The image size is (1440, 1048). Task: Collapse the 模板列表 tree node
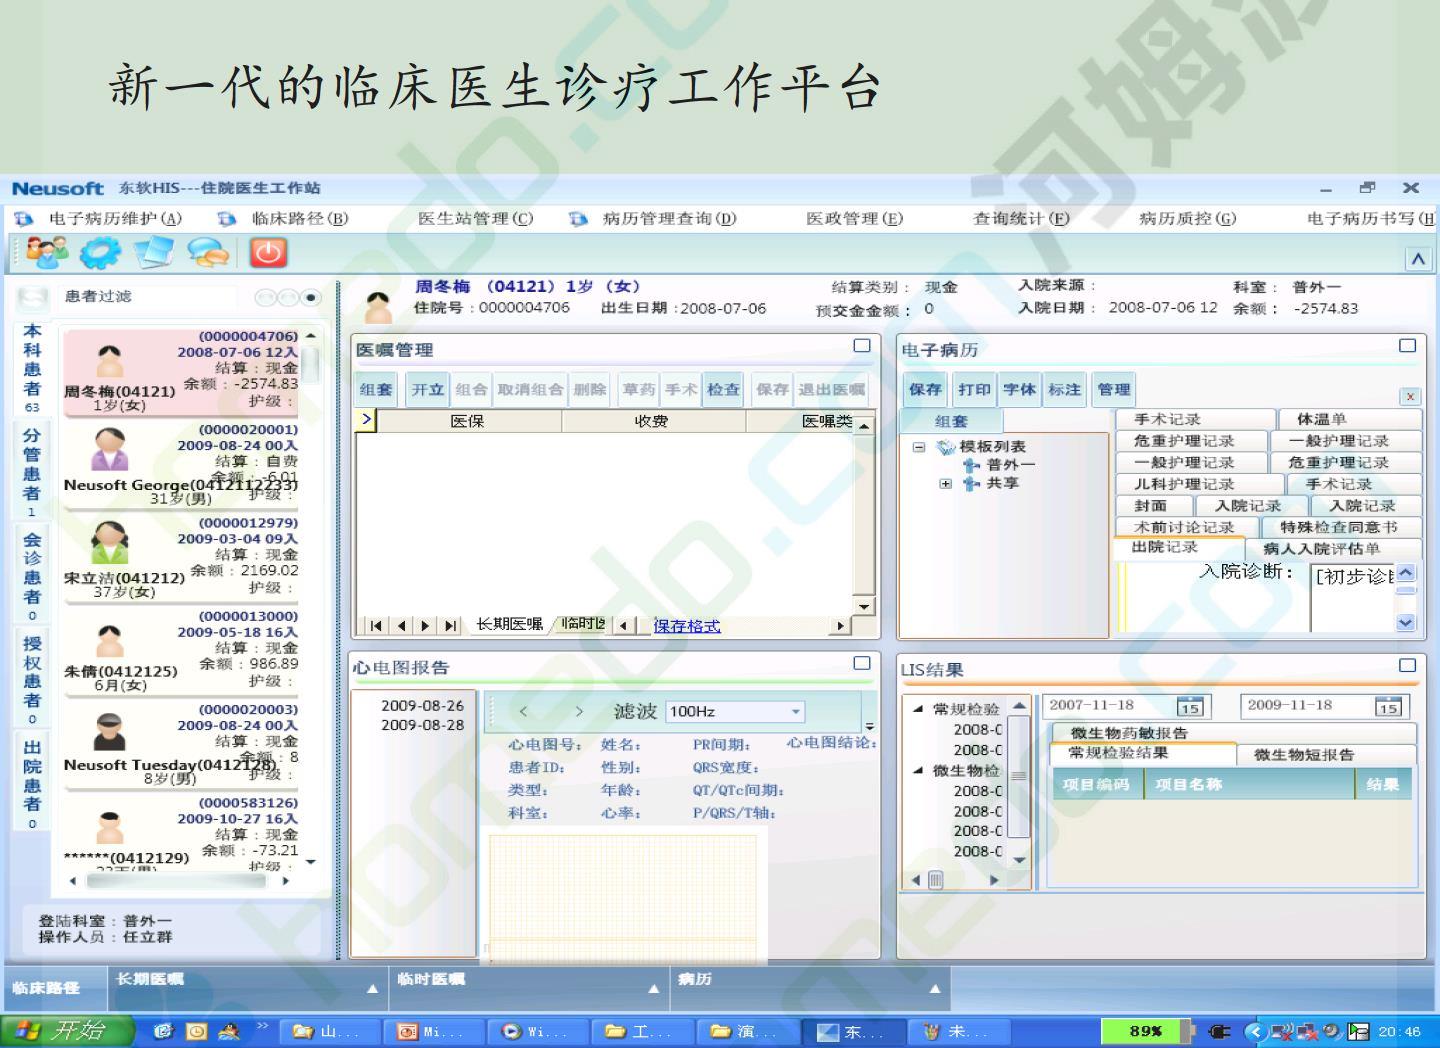[919, 447]
